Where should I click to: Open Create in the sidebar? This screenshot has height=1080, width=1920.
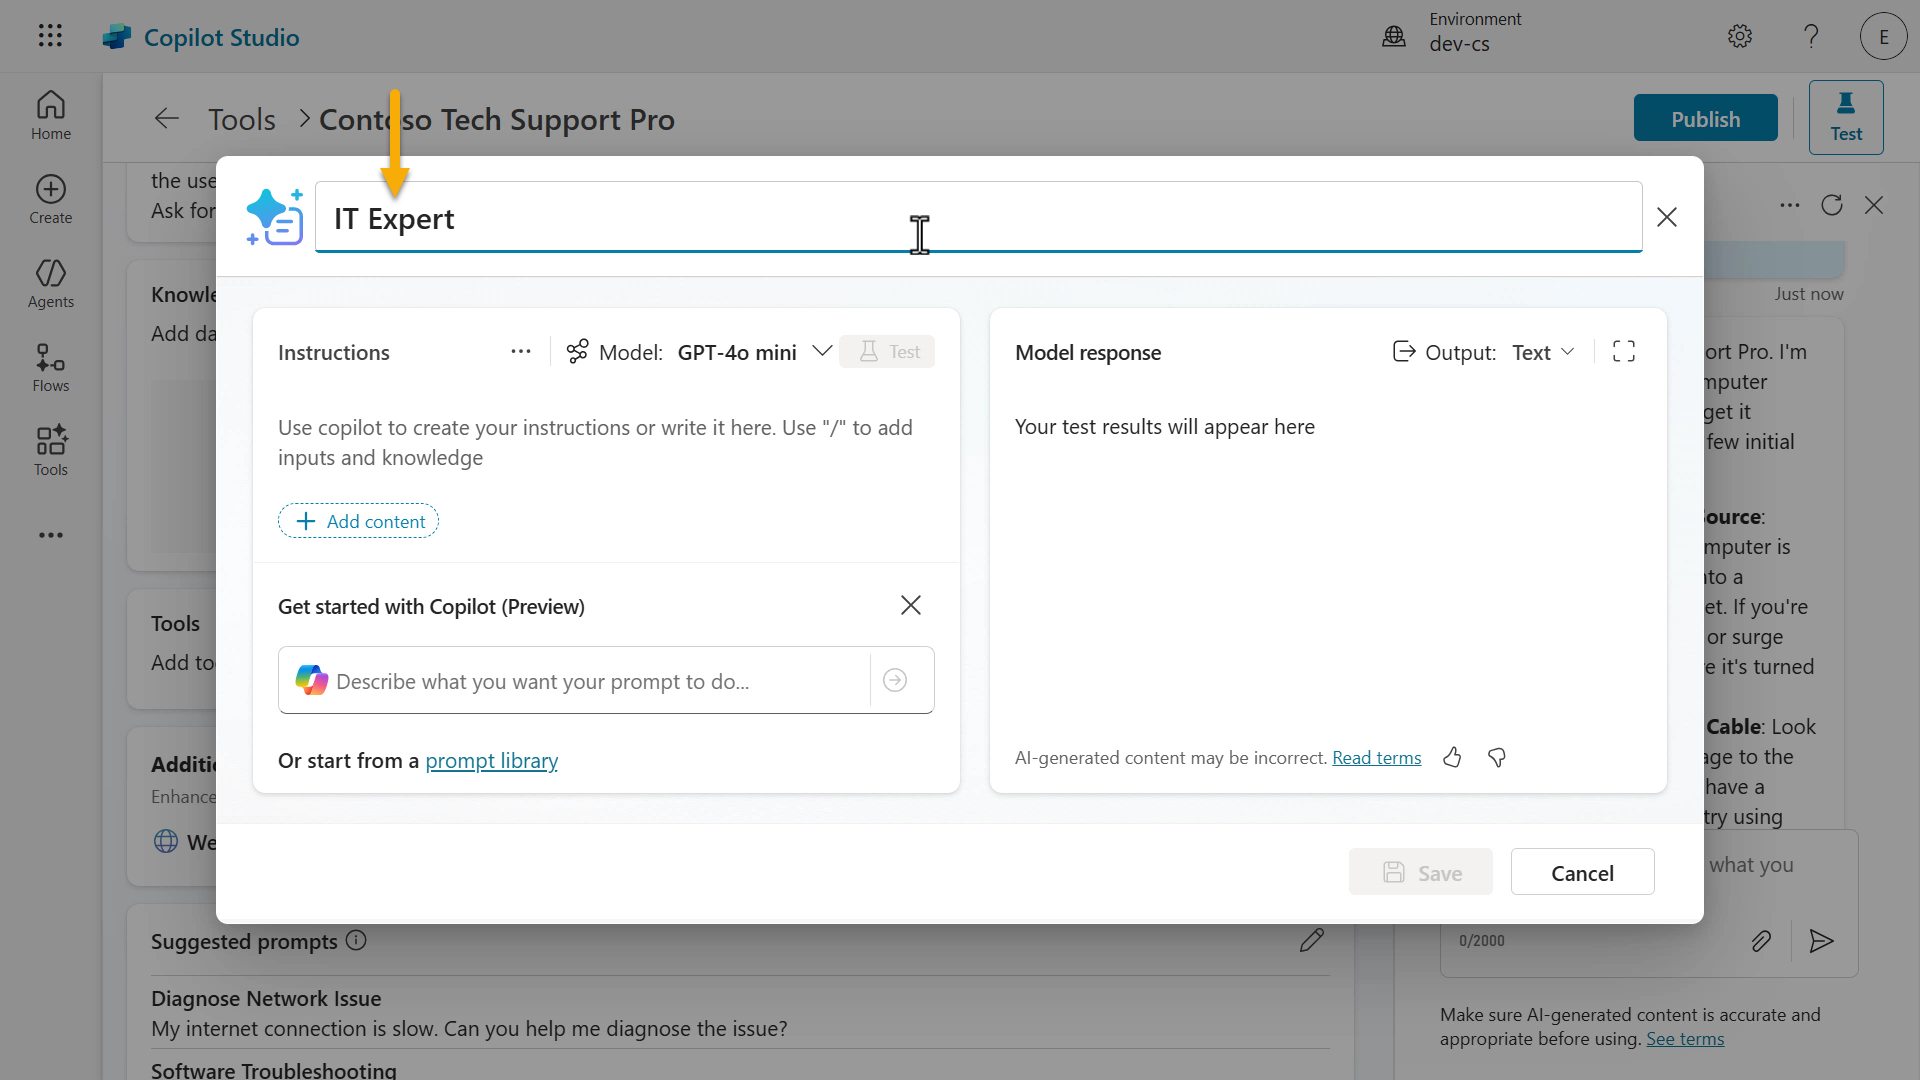click(51, 199)
